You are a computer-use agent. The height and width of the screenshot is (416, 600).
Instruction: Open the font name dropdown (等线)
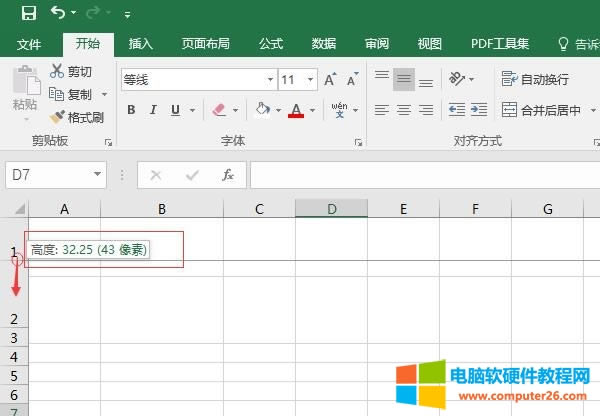pyautogui.click(x=270, y=80)
